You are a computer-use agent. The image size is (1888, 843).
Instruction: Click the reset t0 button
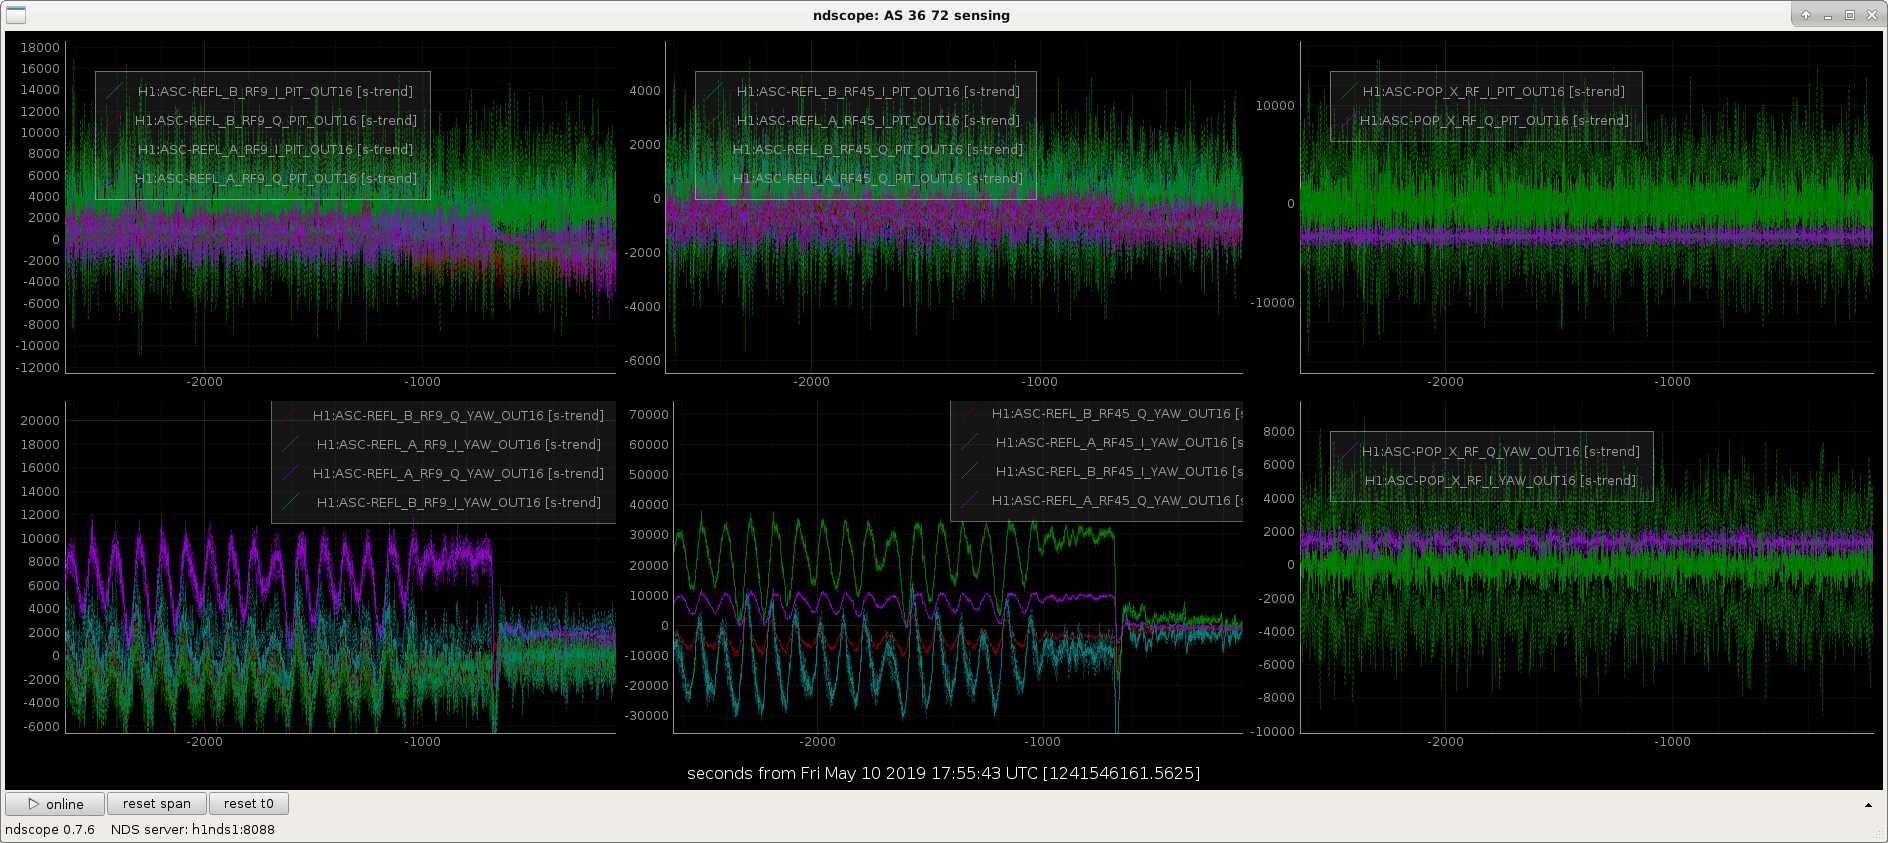249,804
